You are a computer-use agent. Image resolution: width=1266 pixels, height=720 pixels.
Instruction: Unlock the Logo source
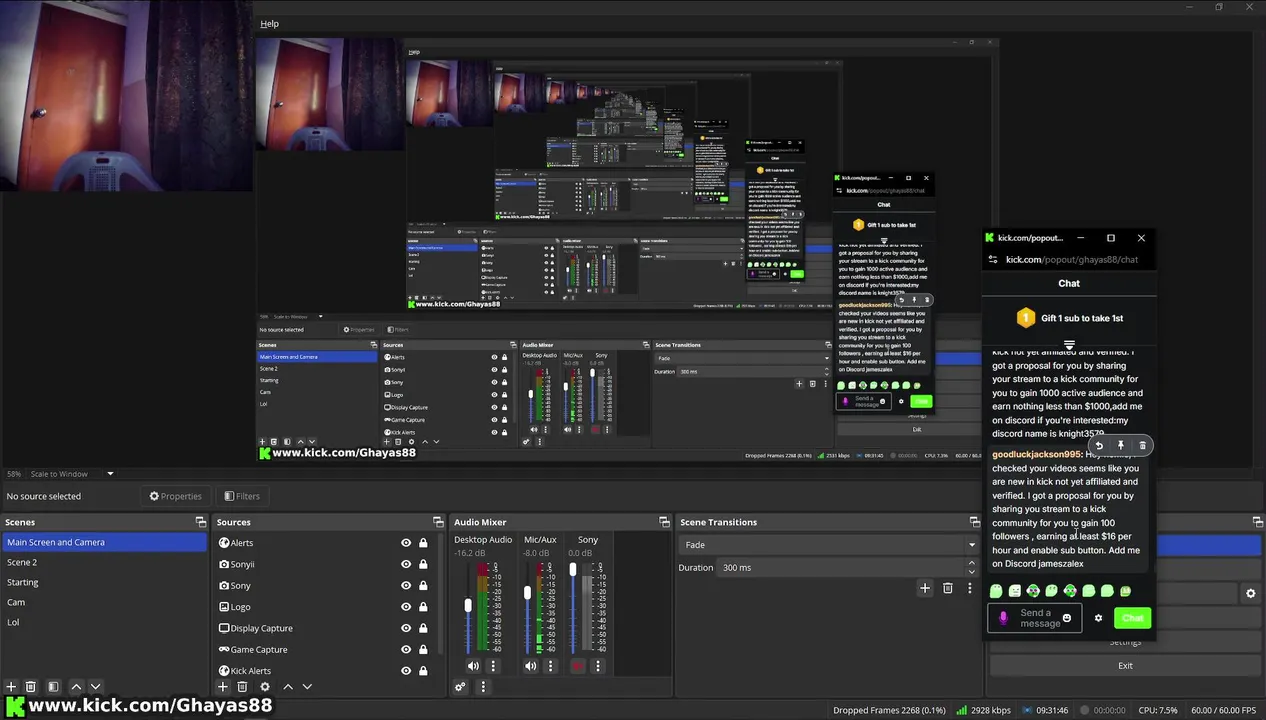423,607
